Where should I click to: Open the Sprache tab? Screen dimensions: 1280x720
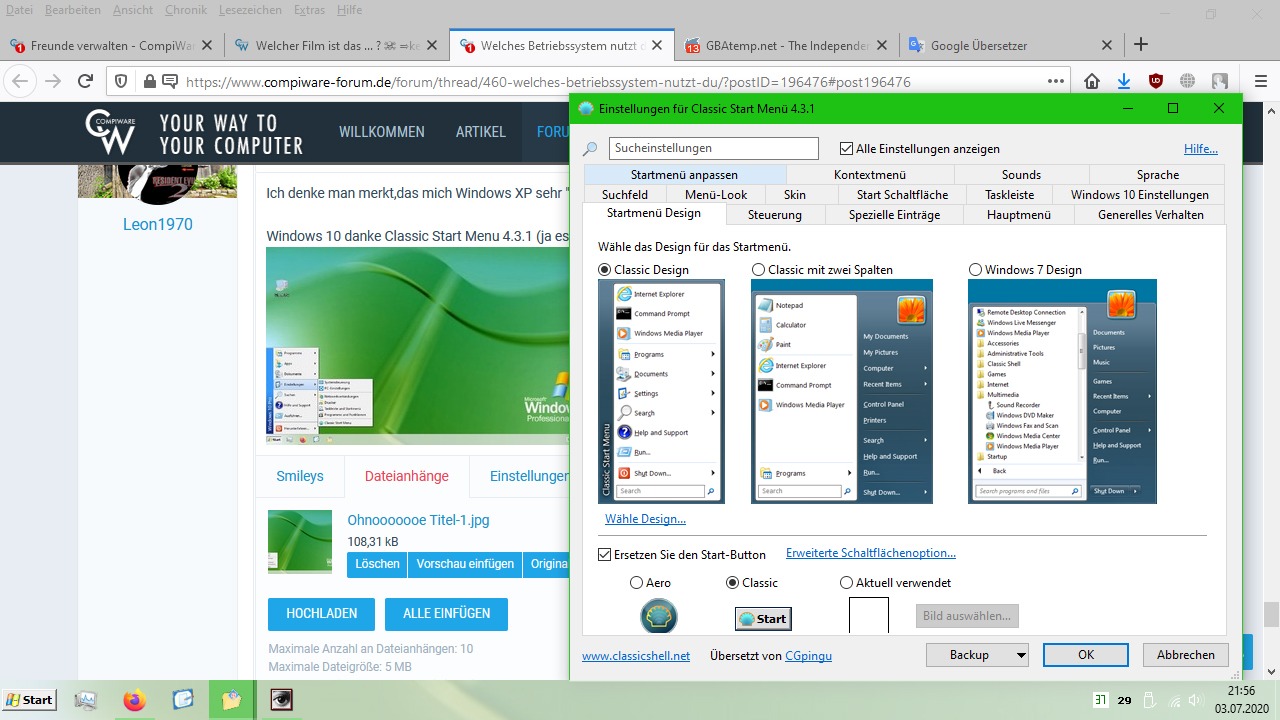1158,175
